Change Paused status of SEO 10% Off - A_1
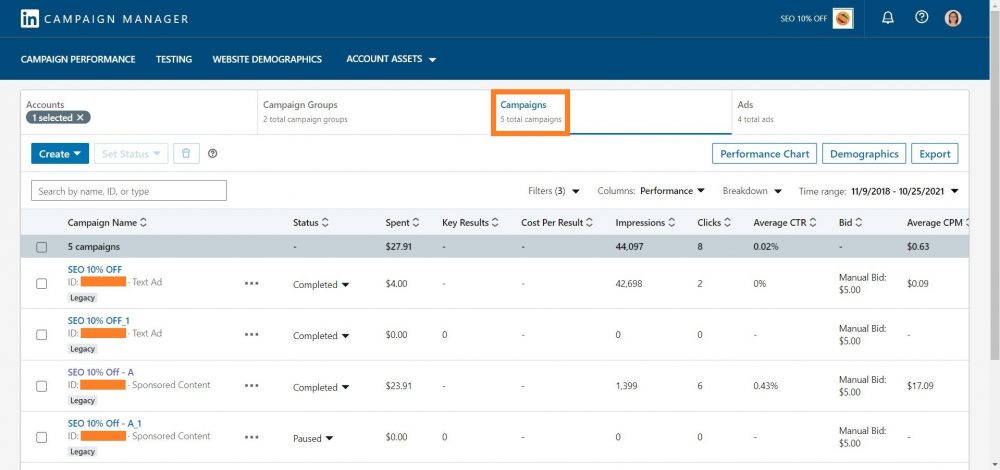1000x470 pixels. pos(313,438)
